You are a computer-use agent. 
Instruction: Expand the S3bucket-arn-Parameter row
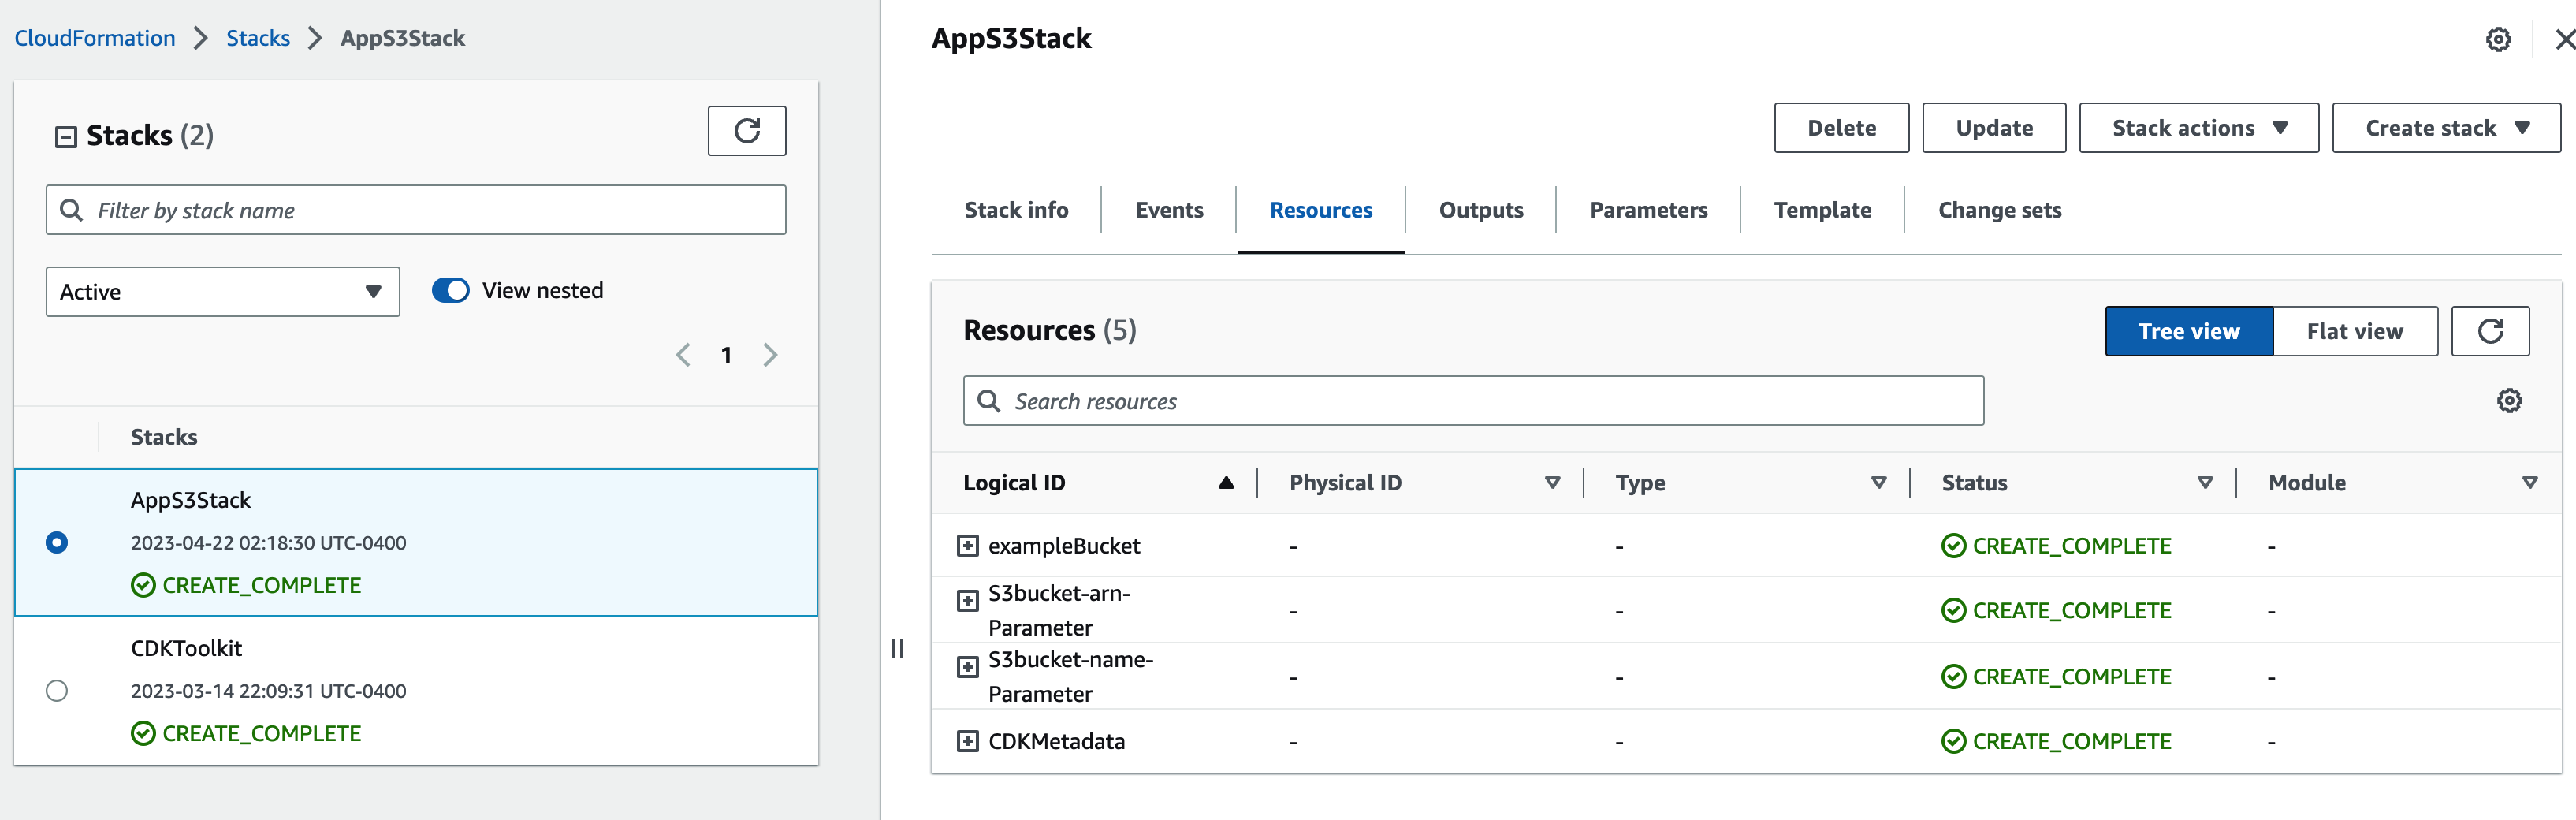click(x=967, y=601)
